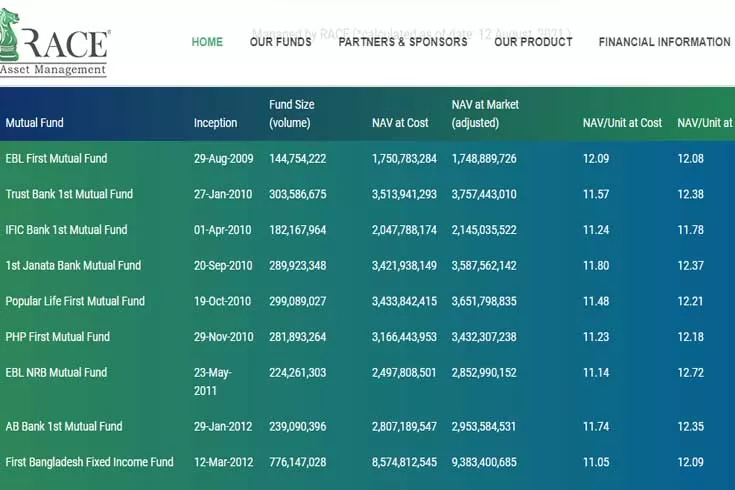Click NAV at Market value 3,432,307,238

(x=484, y=337)
